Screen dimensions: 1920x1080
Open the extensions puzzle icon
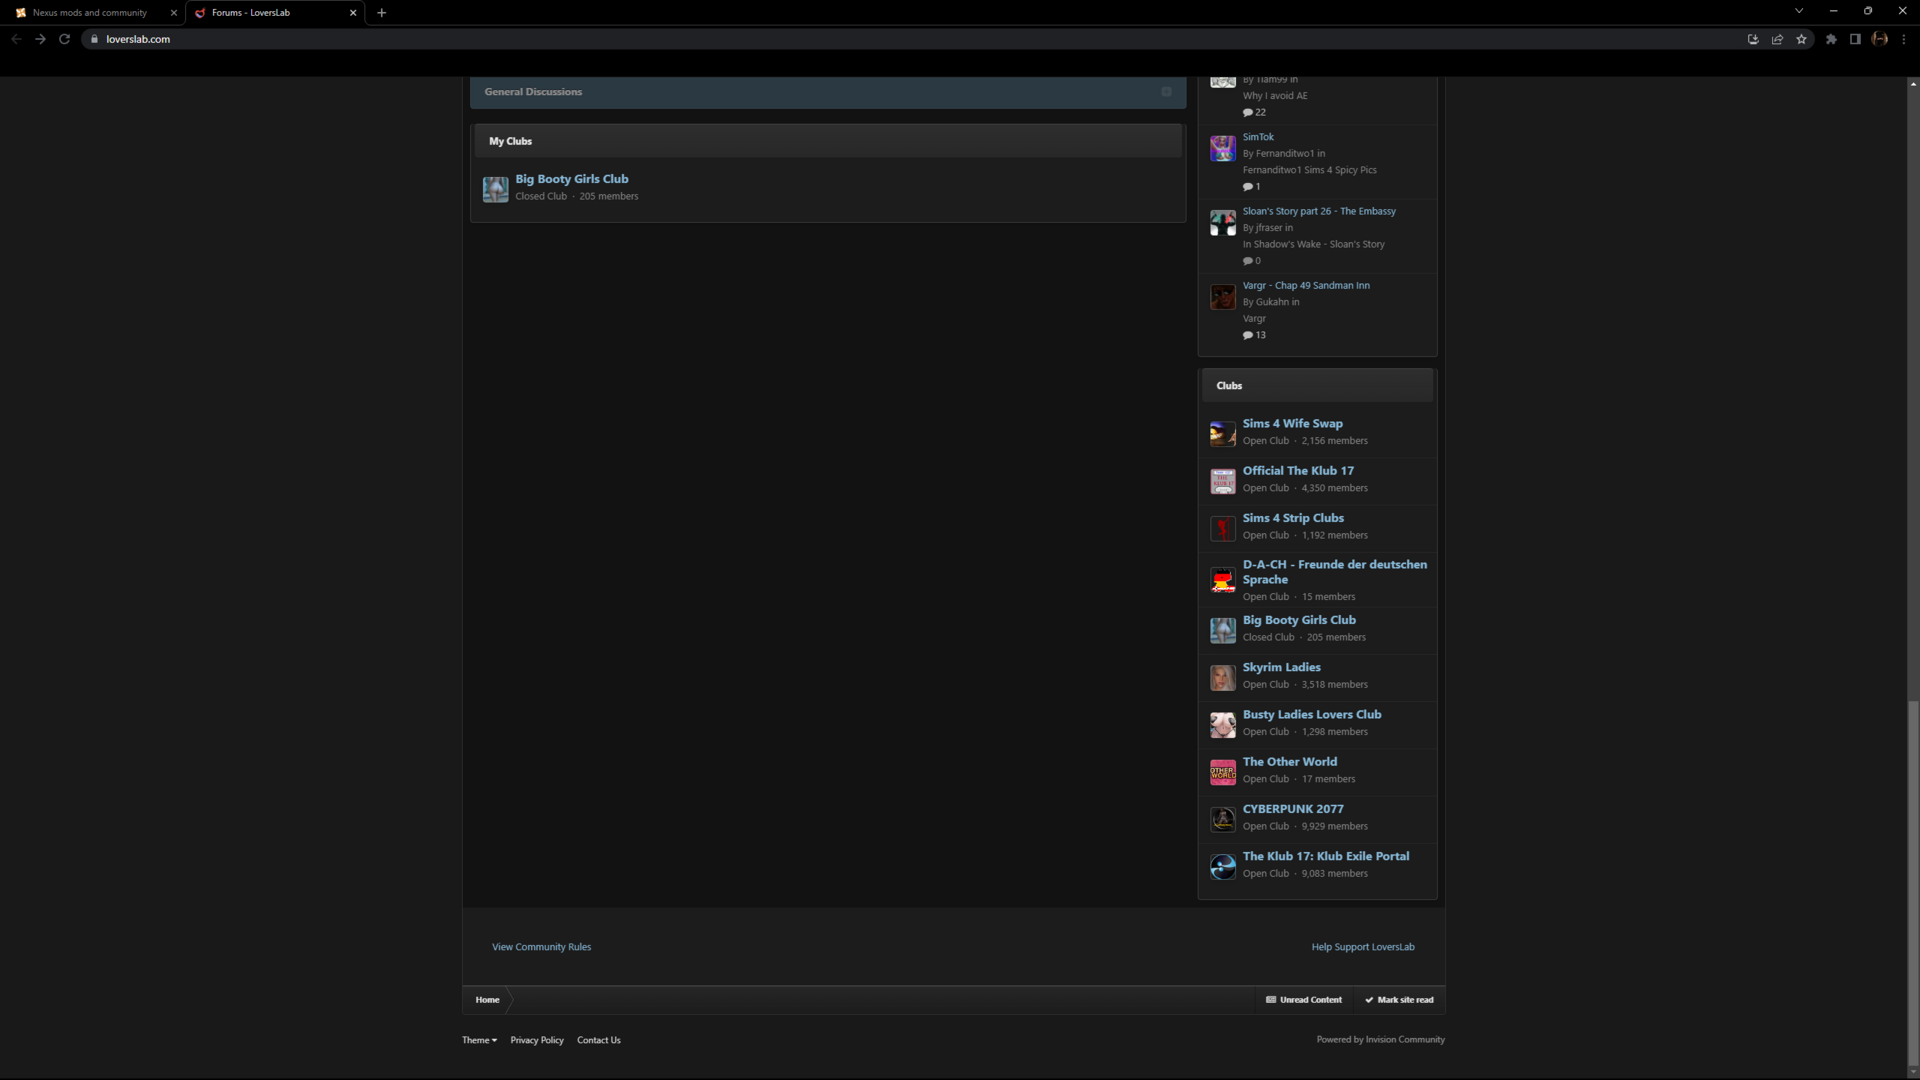tap(1831, 39)
